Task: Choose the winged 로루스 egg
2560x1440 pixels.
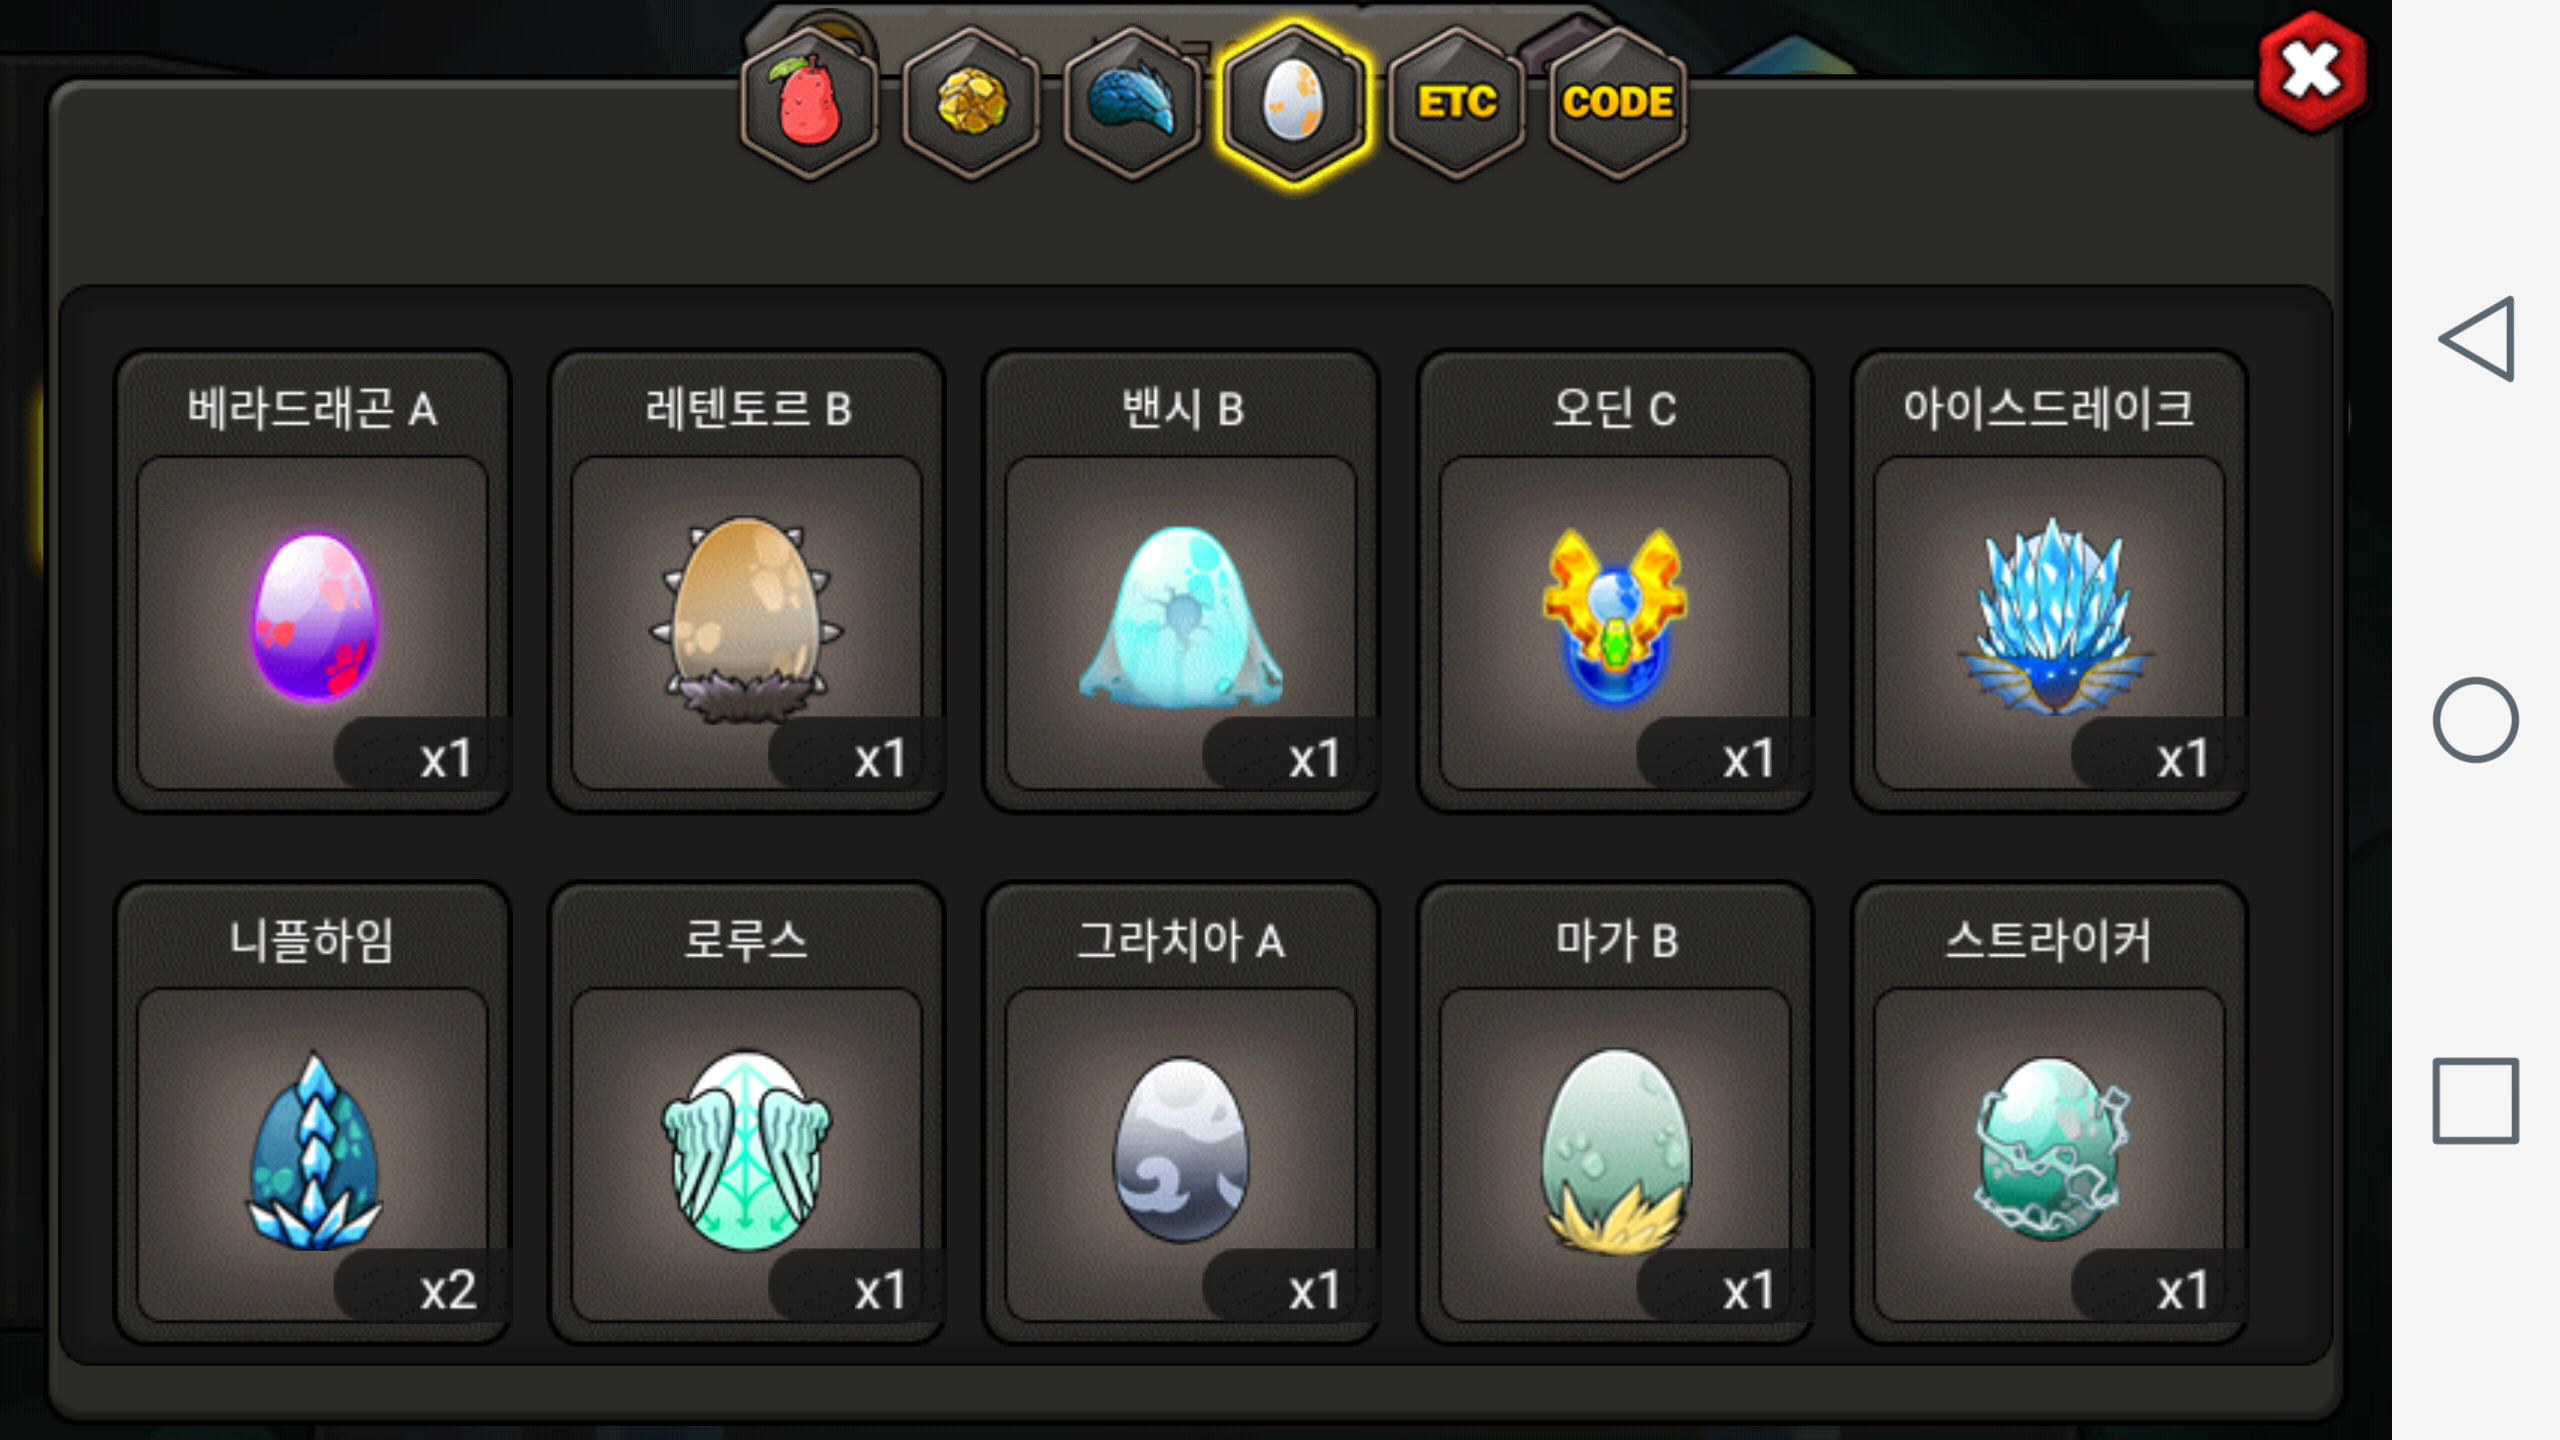Action: tap(747, 1113)
